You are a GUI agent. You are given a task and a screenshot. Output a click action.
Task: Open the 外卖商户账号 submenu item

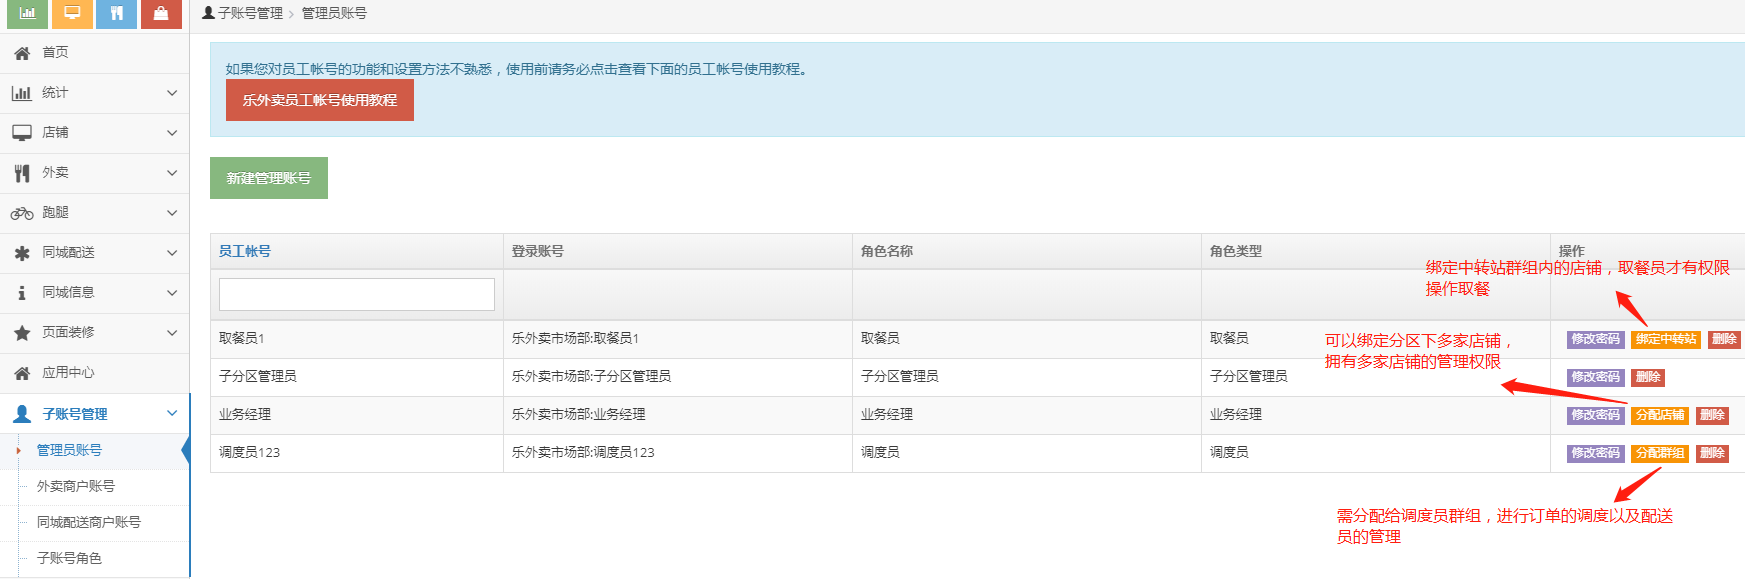coord(76,486)
